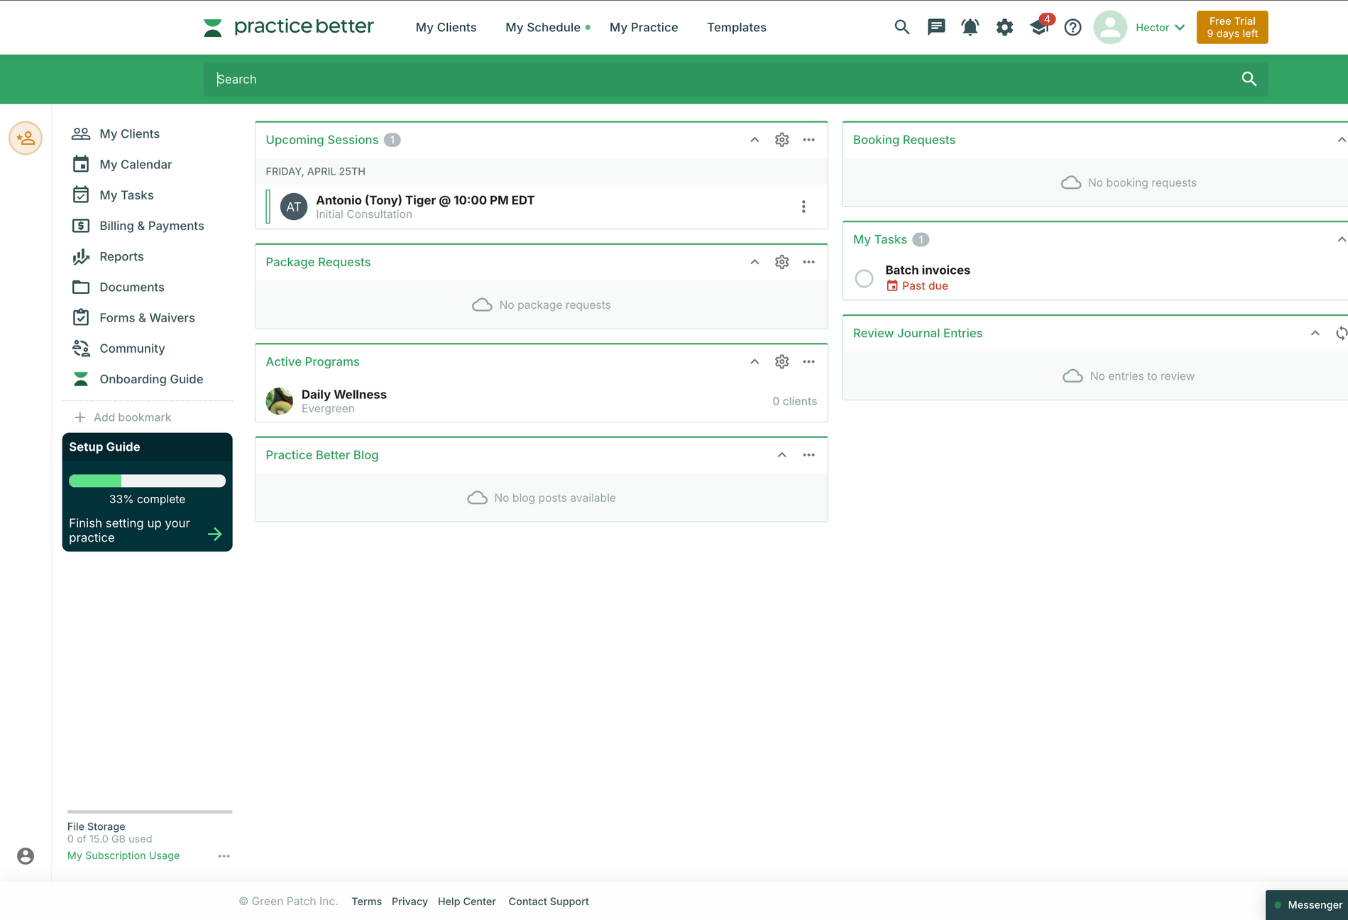Open the Terms footer link
1348x920 pixels.
pyautogui.click(x=366, y=901)
